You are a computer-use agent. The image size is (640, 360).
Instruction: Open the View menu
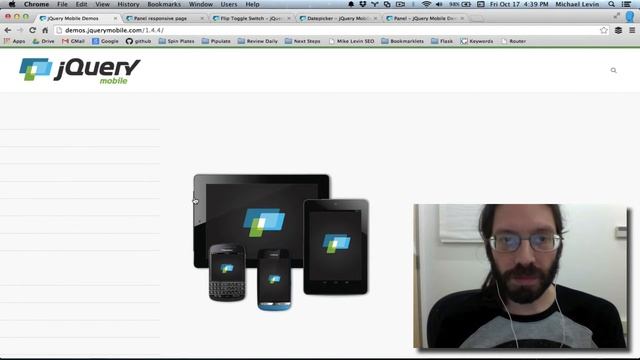tap(102, 4)
